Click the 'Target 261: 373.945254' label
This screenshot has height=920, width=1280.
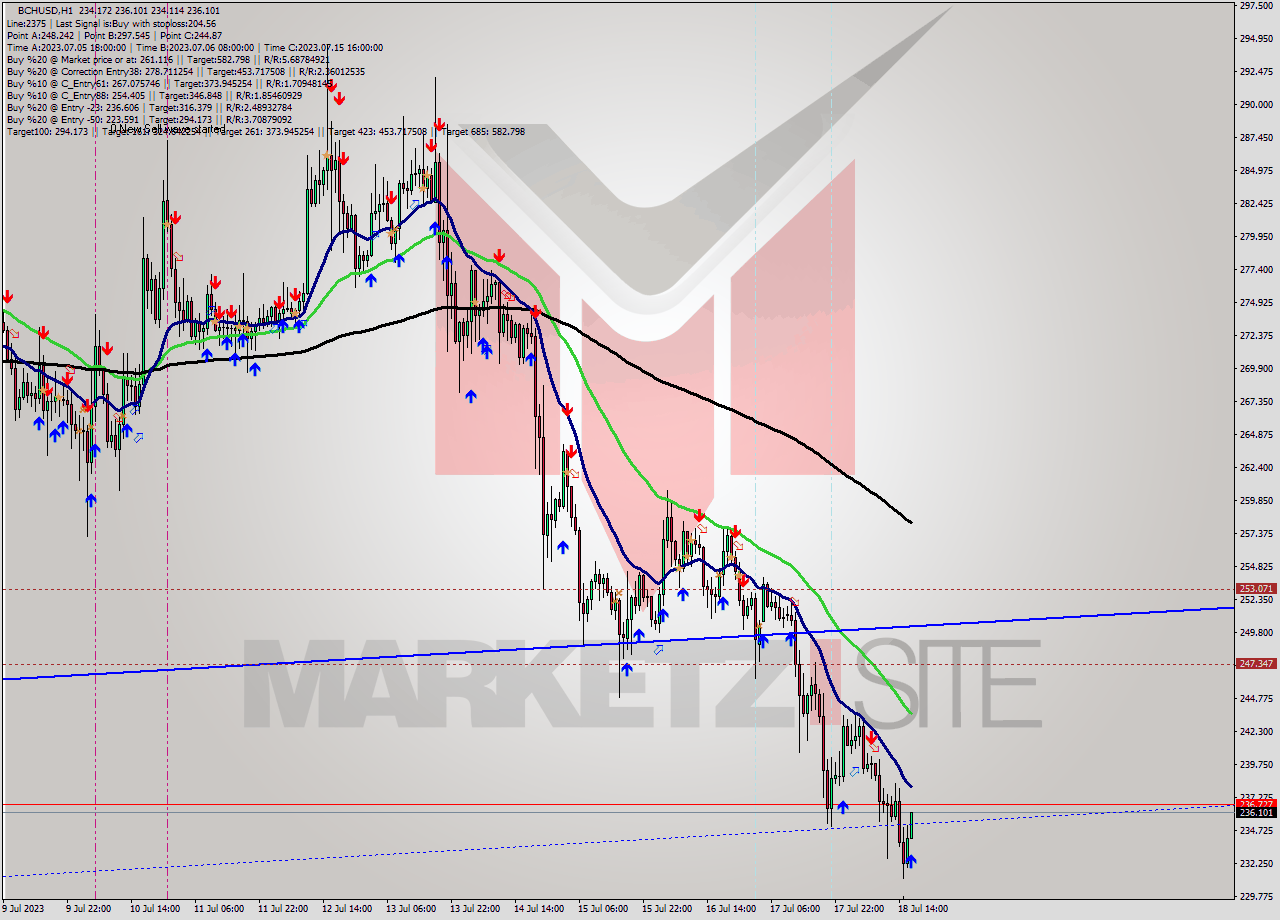point(266,131)
